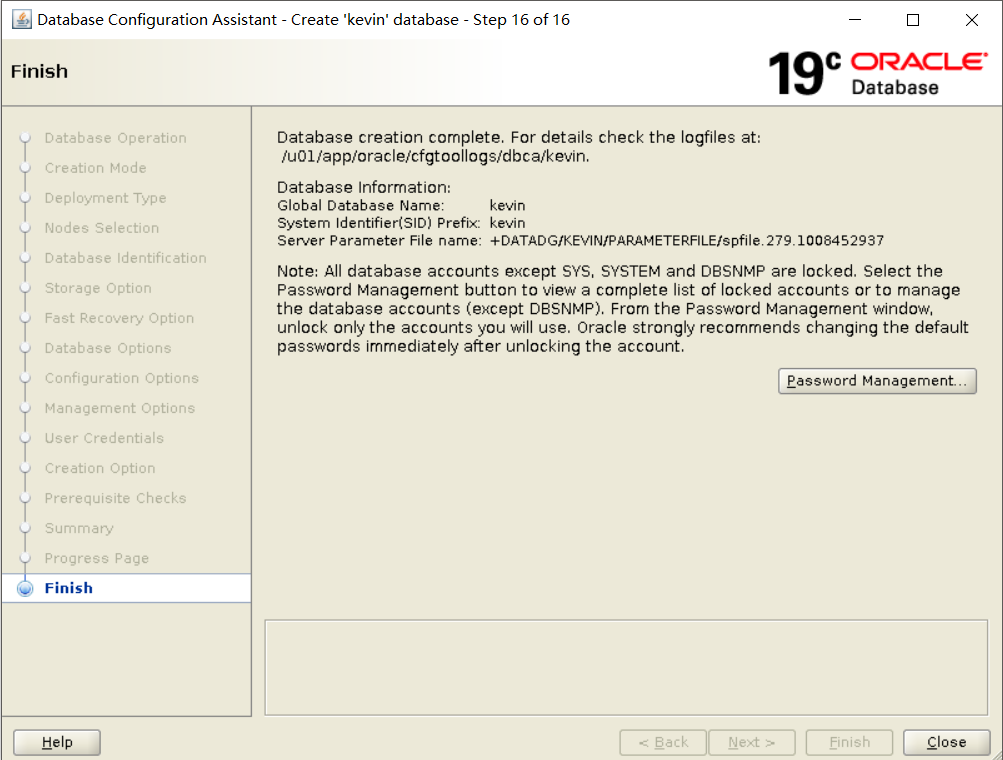The height and width of the screenshot is (760, 1003).
Task: Close the window via title bar X
Action: coord(972,20)
